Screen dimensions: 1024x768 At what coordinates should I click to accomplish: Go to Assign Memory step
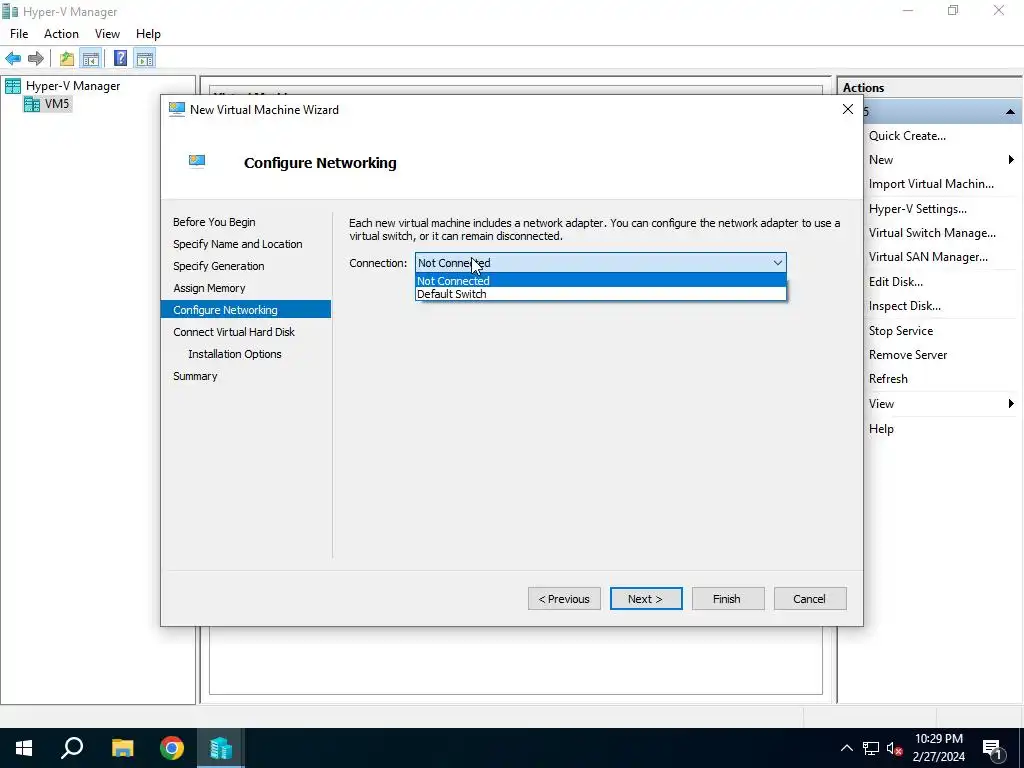209,288
